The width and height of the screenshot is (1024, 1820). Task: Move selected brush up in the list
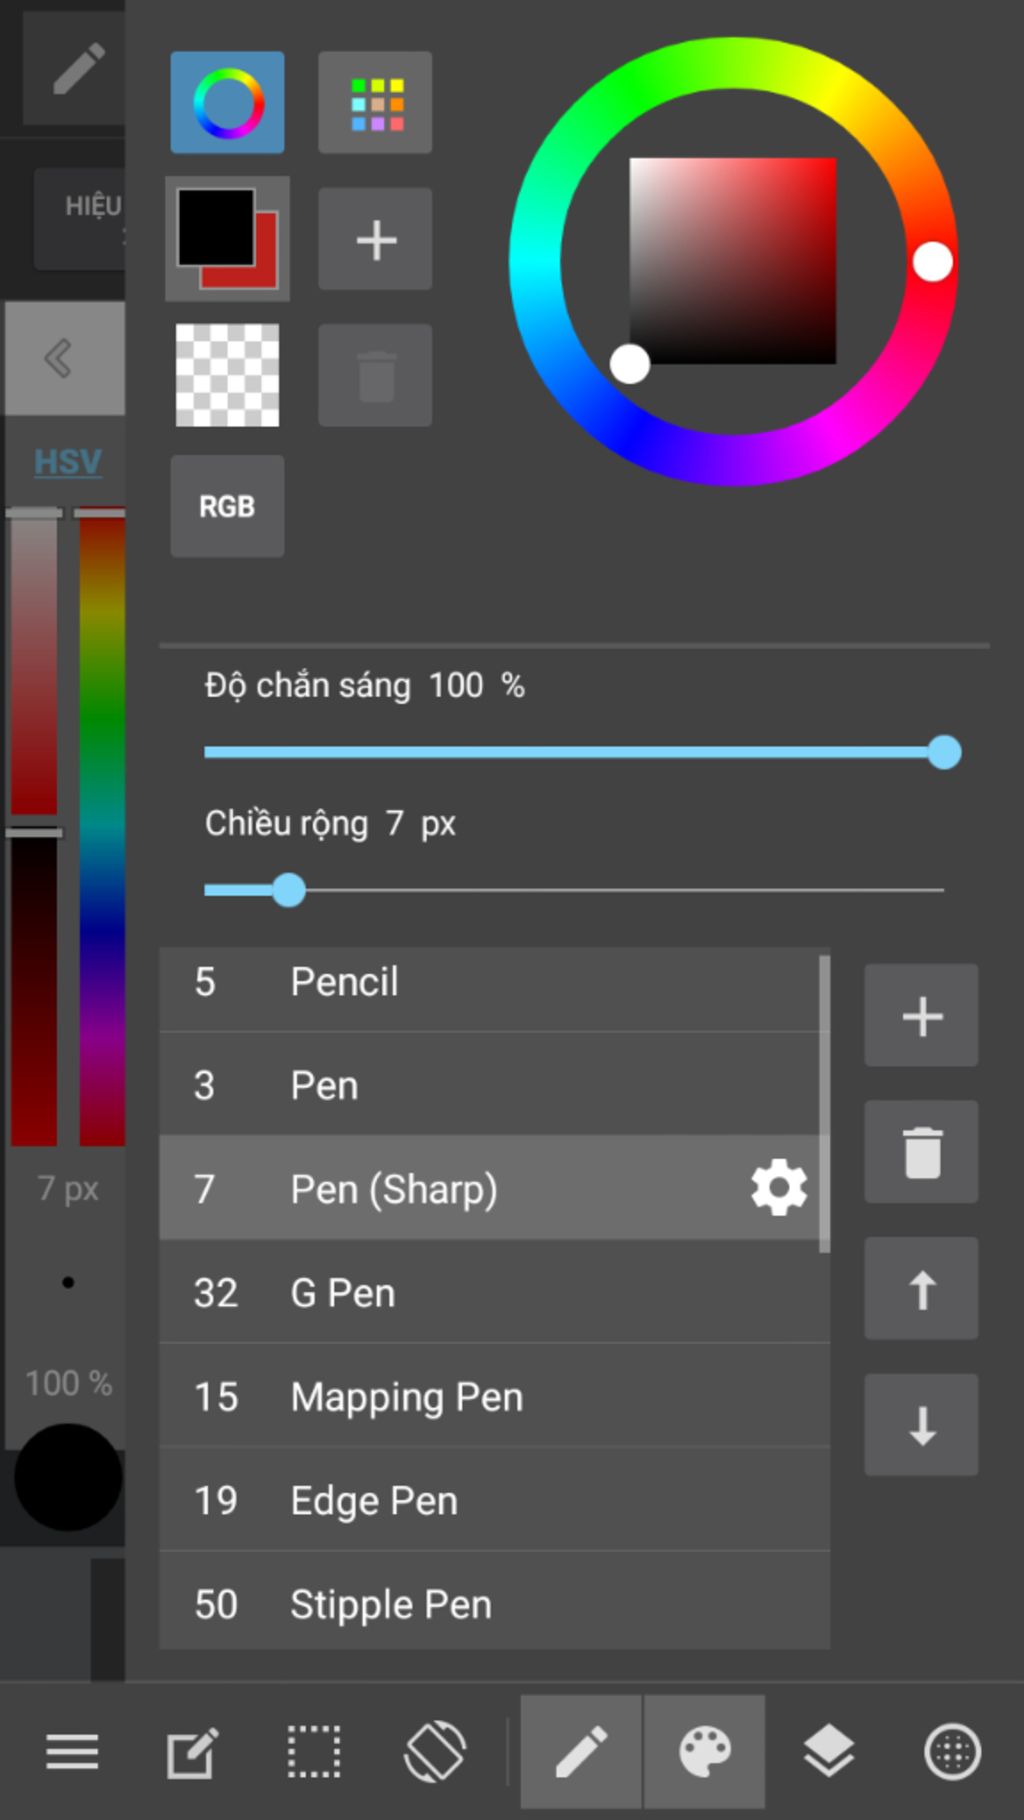(921, 1288)
